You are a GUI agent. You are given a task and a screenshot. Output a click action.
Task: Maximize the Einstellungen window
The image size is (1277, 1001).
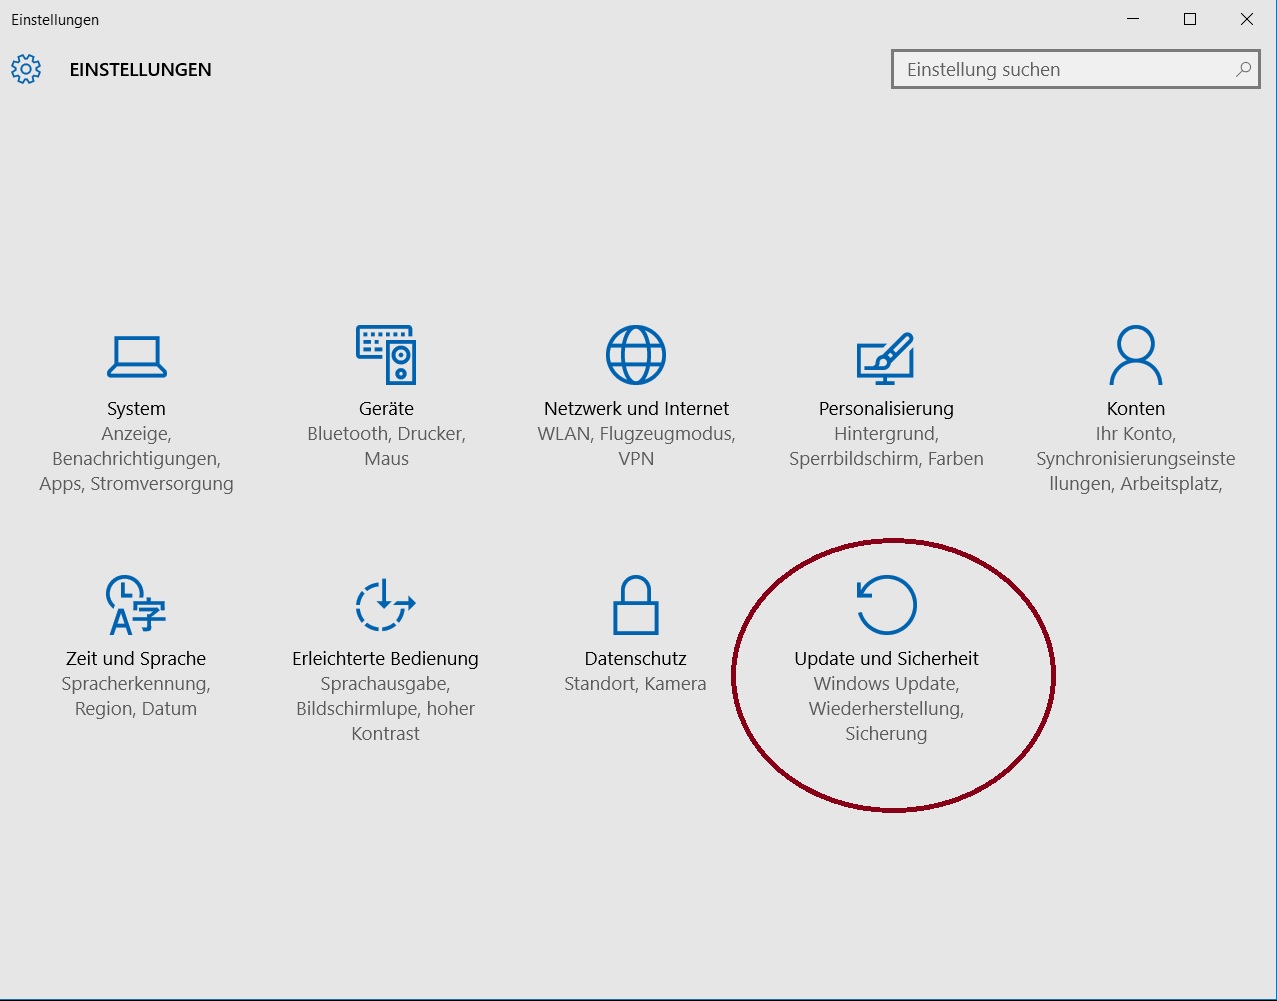pyautogui.click(x=1190, y=19)
